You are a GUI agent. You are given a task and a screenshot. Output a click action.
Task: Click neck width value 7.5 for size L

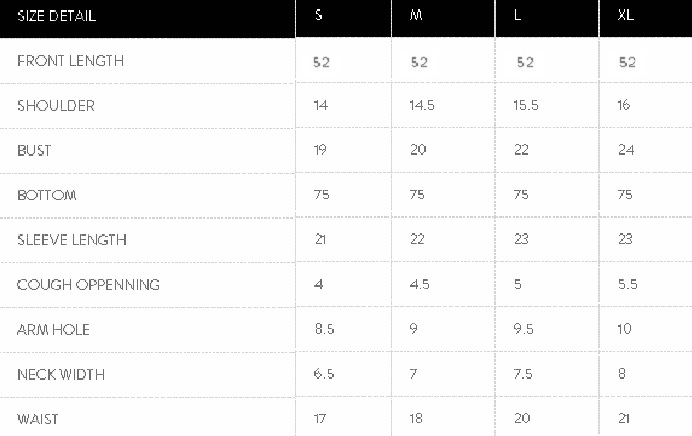[523, 374]
